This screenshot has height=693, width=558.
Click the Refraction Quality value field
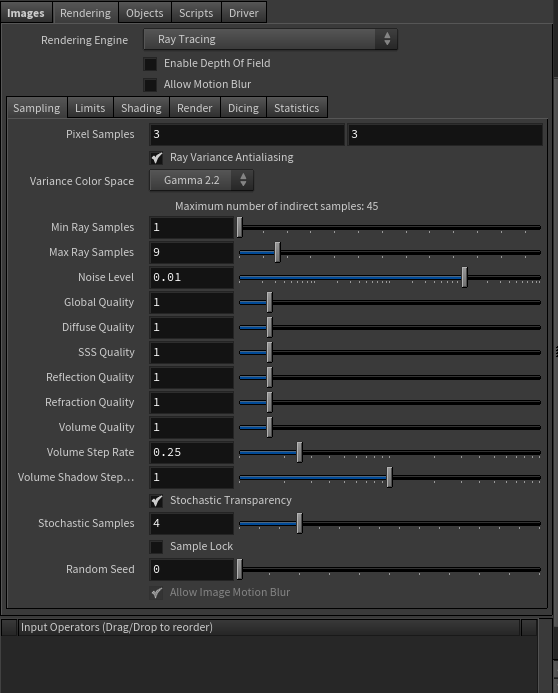point(191,403)
